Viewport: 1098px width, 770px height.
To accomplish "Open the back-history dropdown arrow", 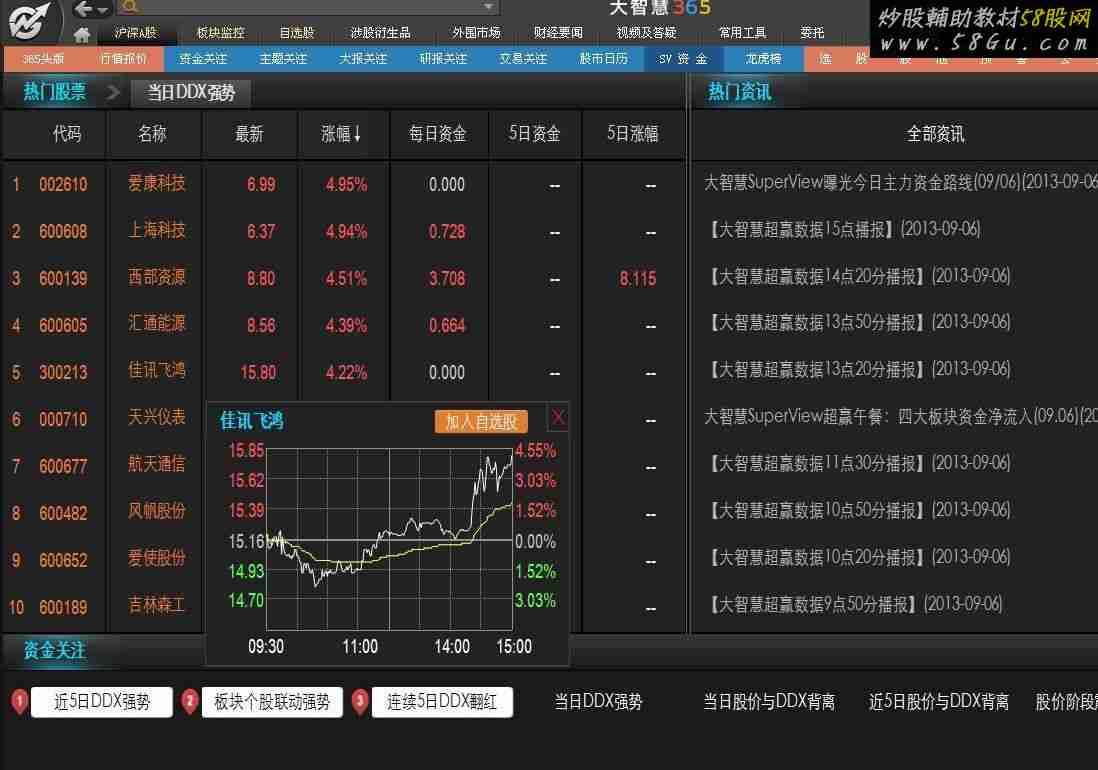I will [103, 10].
